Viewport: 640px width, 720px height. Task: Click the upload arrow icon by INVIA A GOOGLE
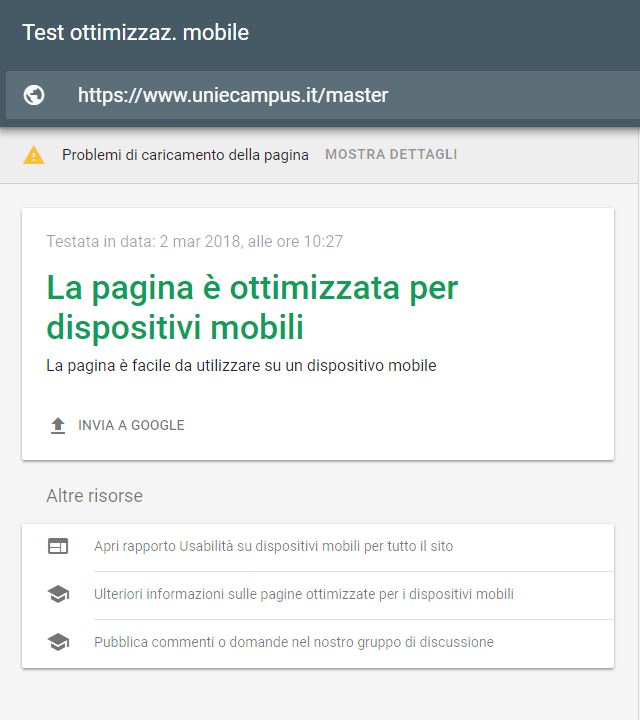pos(58,426)
